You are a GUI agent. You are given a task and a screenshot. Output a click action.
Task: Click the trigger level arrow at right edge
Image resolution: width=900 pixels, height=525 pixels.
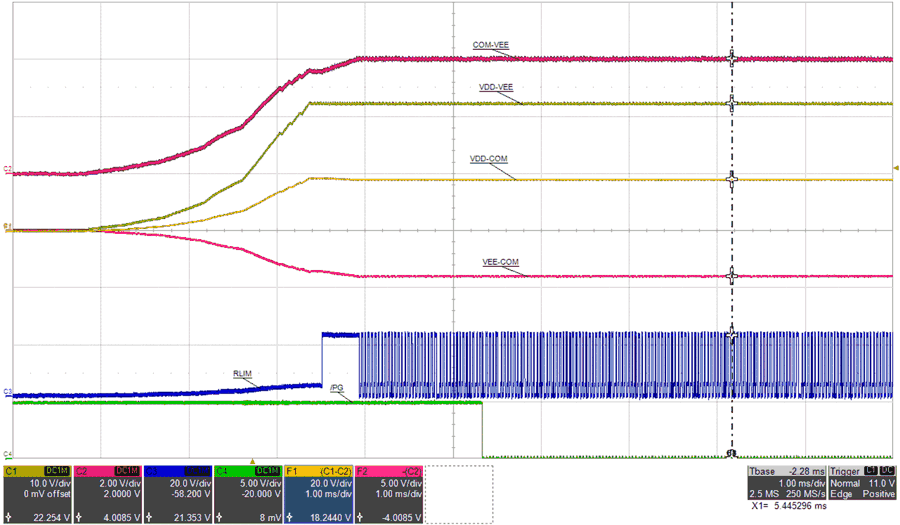(x=896, y=168)
